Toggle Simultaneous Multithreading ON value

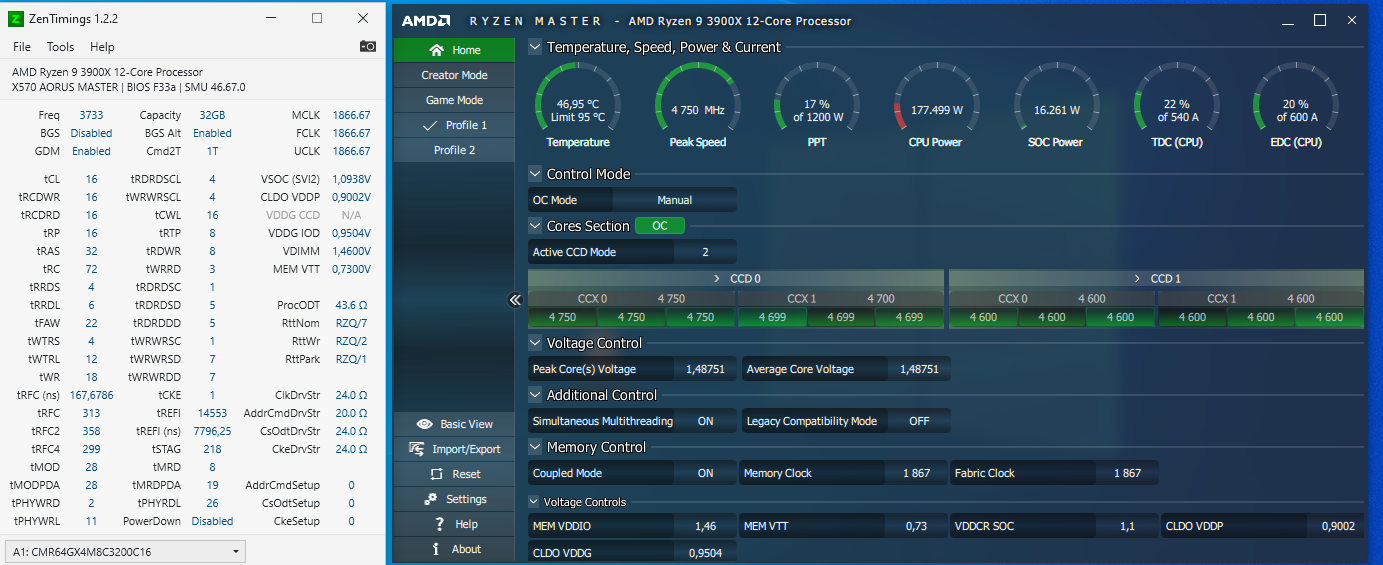[705, 421]
